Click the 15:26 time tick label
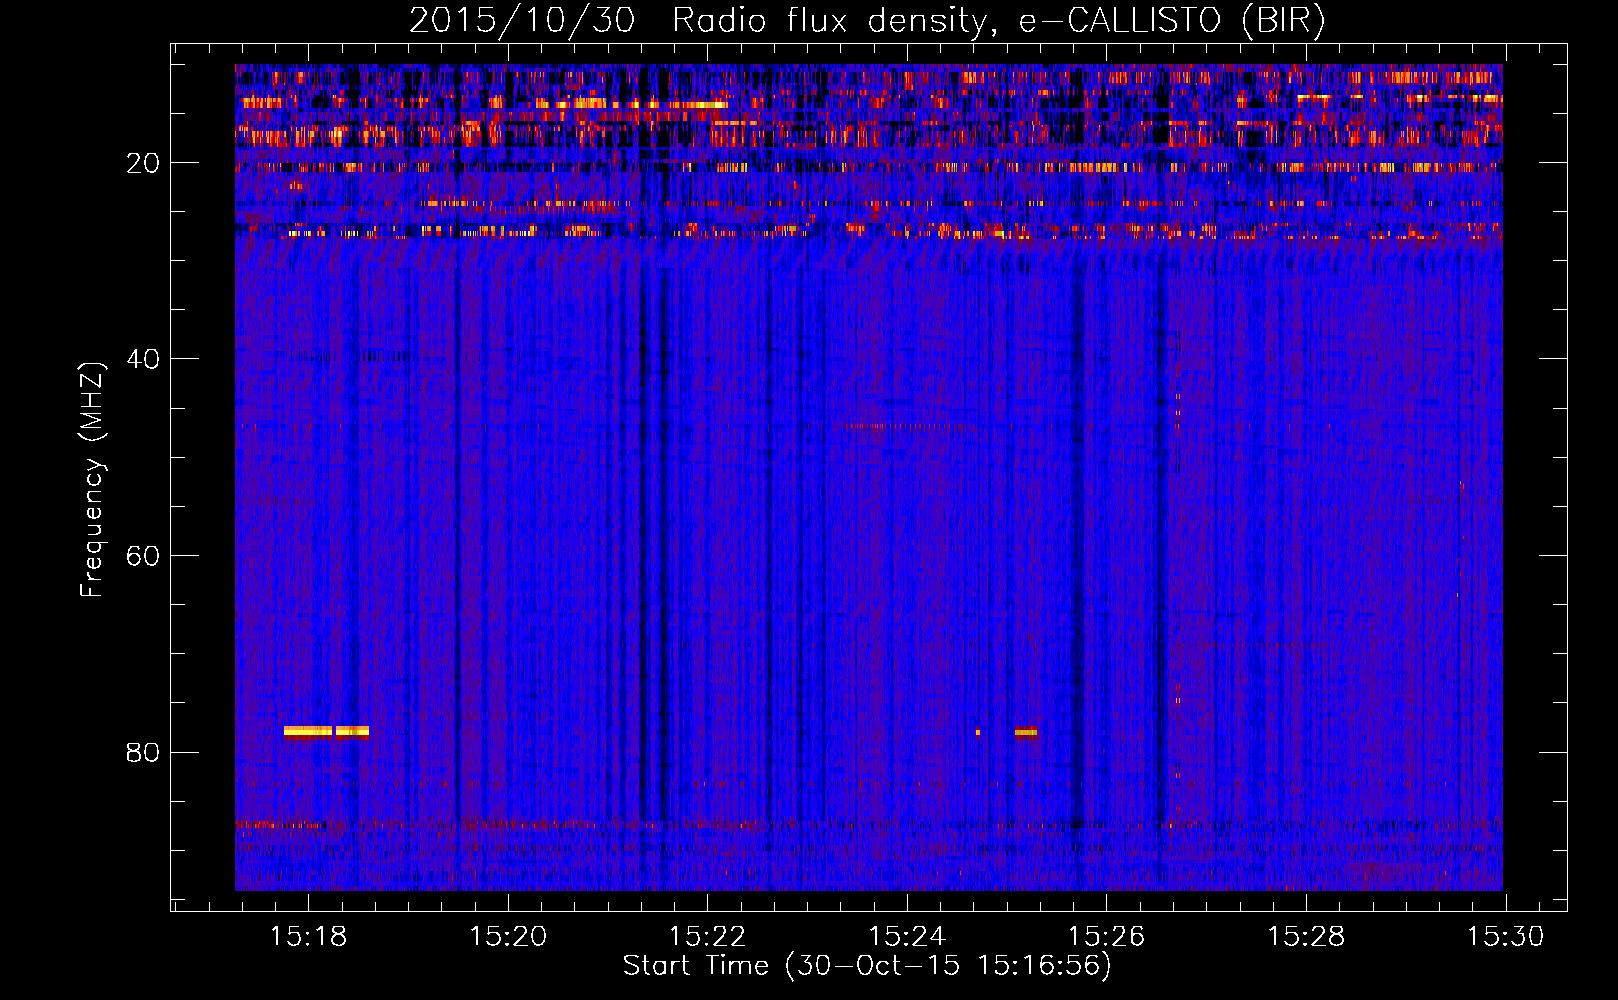Image resolution: width=1618 pixels, height=1000 pixels. 1106,936
